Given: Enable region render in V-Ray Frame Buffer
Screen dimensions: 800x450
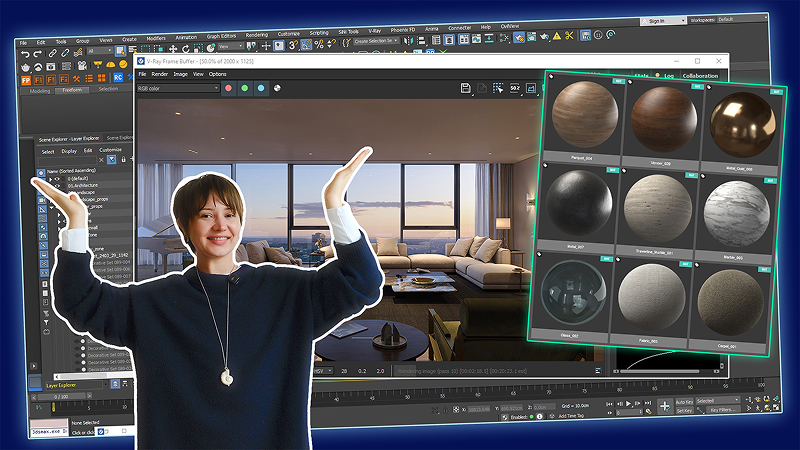Looking at the screenshot, I should point(498,88).
